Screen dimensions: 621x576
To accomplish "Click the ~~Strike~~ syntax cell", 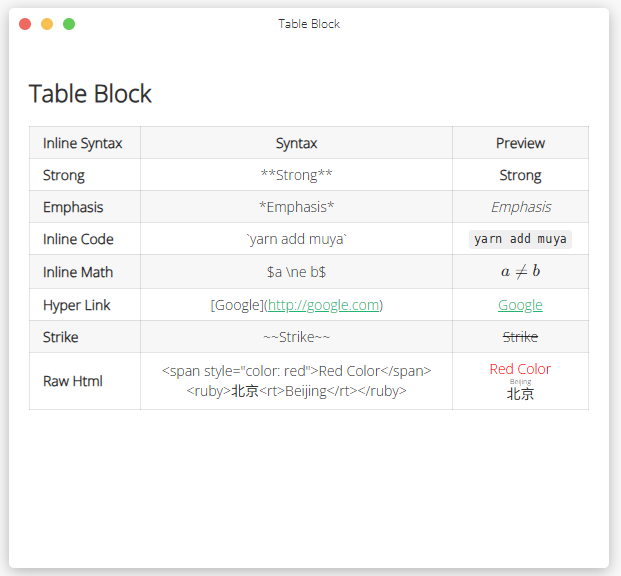I will coord(296,337).
